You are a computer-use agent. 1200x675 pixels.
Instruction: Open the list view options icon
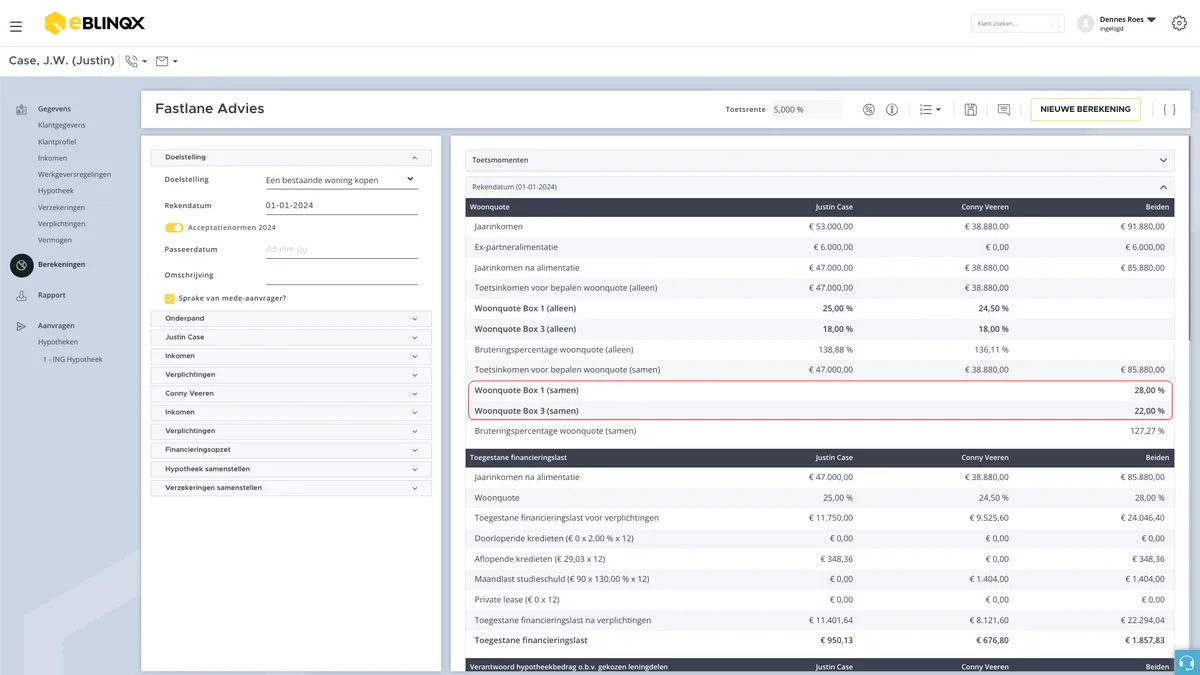930,109
